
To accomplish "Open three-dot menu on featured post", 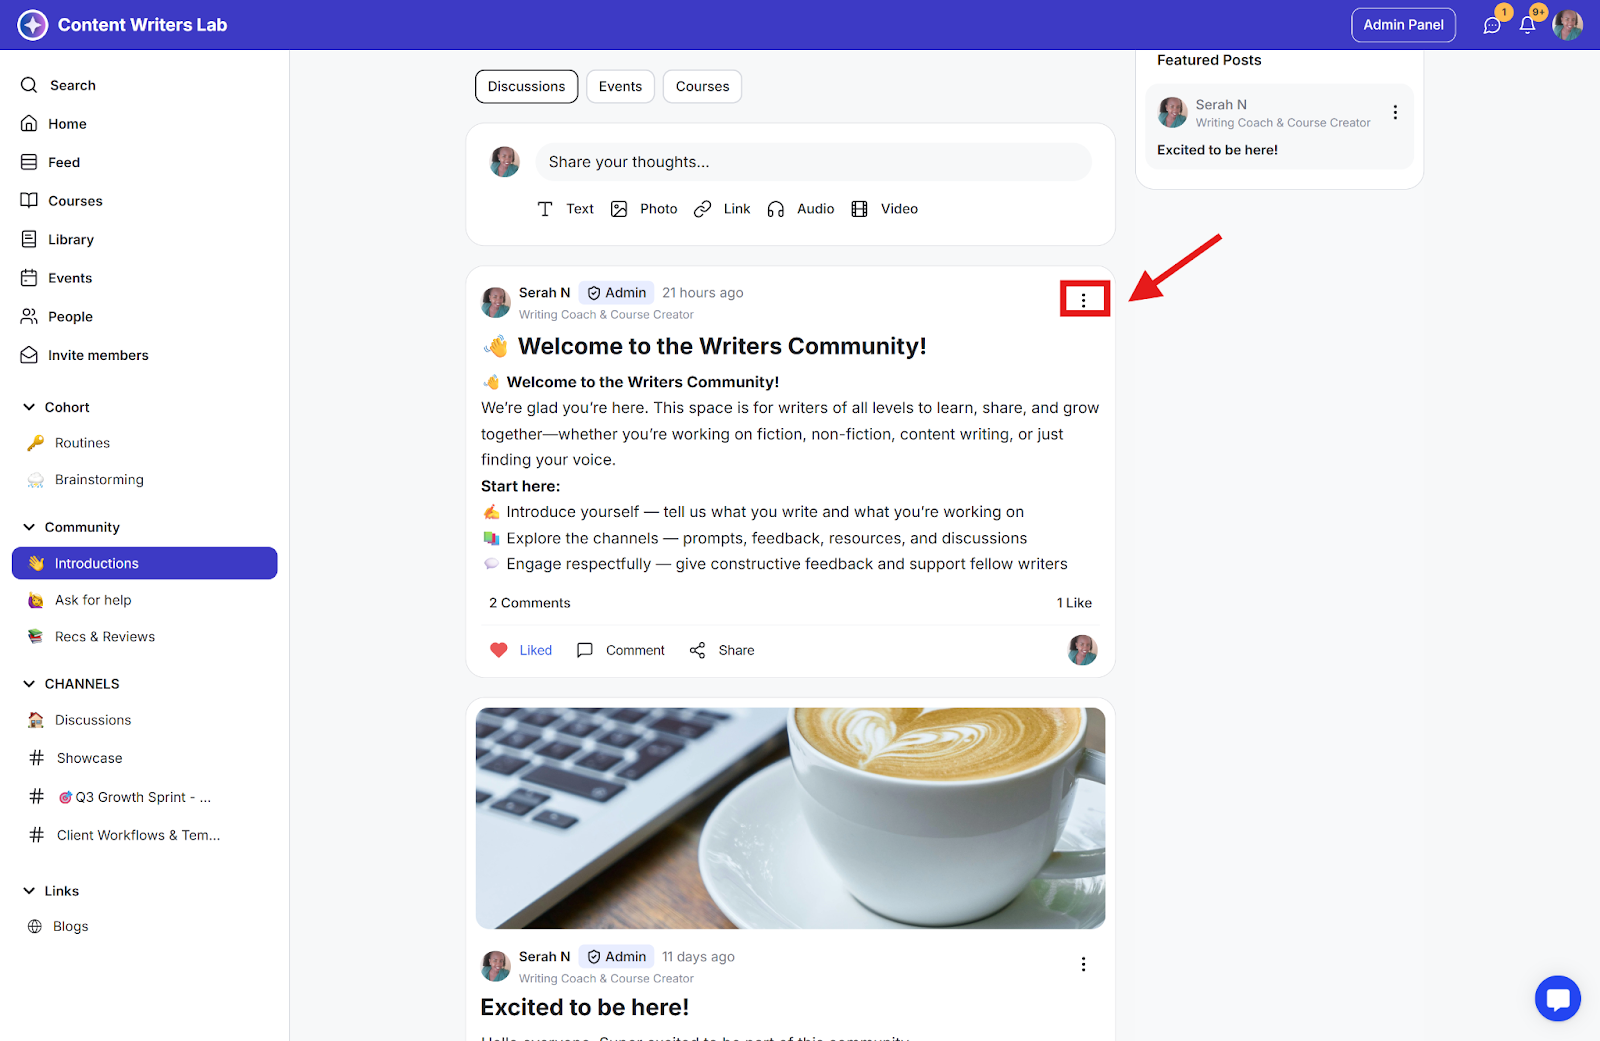I will 1395,113.
